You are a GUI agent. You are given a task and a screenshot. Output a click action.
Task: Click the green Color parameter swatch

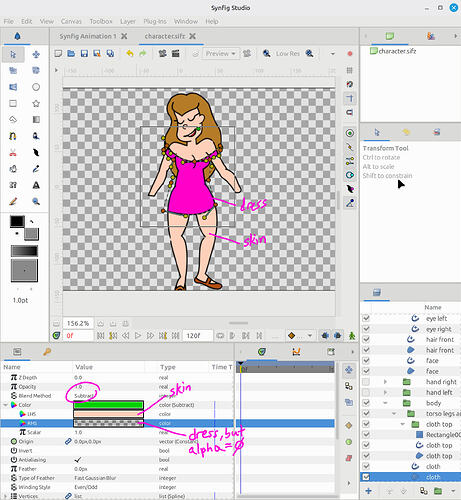pyautogui.click(x=108, y=405)
